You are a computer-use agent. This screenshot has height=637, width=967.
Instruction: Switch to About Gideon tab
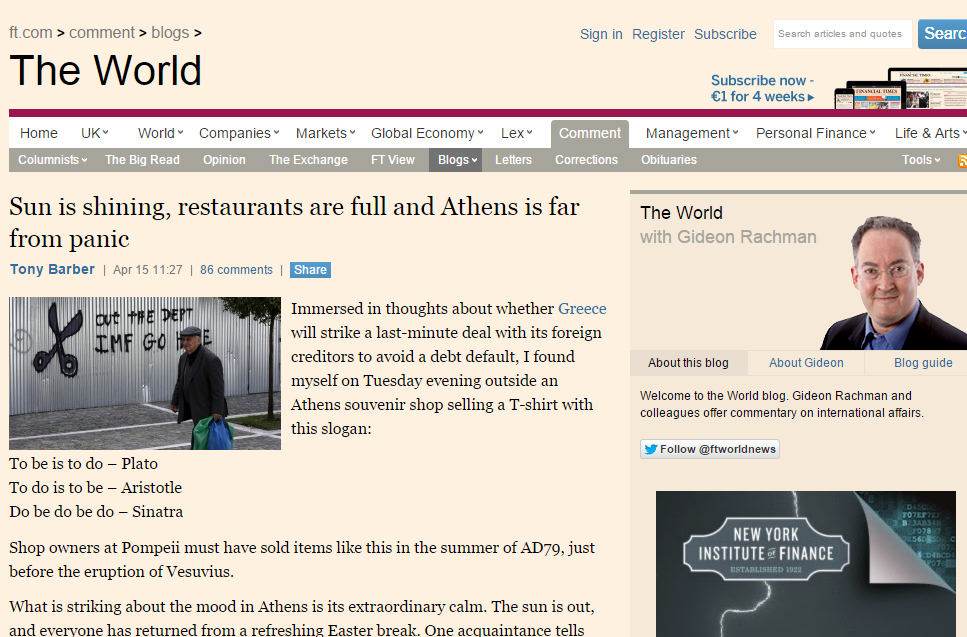click(806, 363)
